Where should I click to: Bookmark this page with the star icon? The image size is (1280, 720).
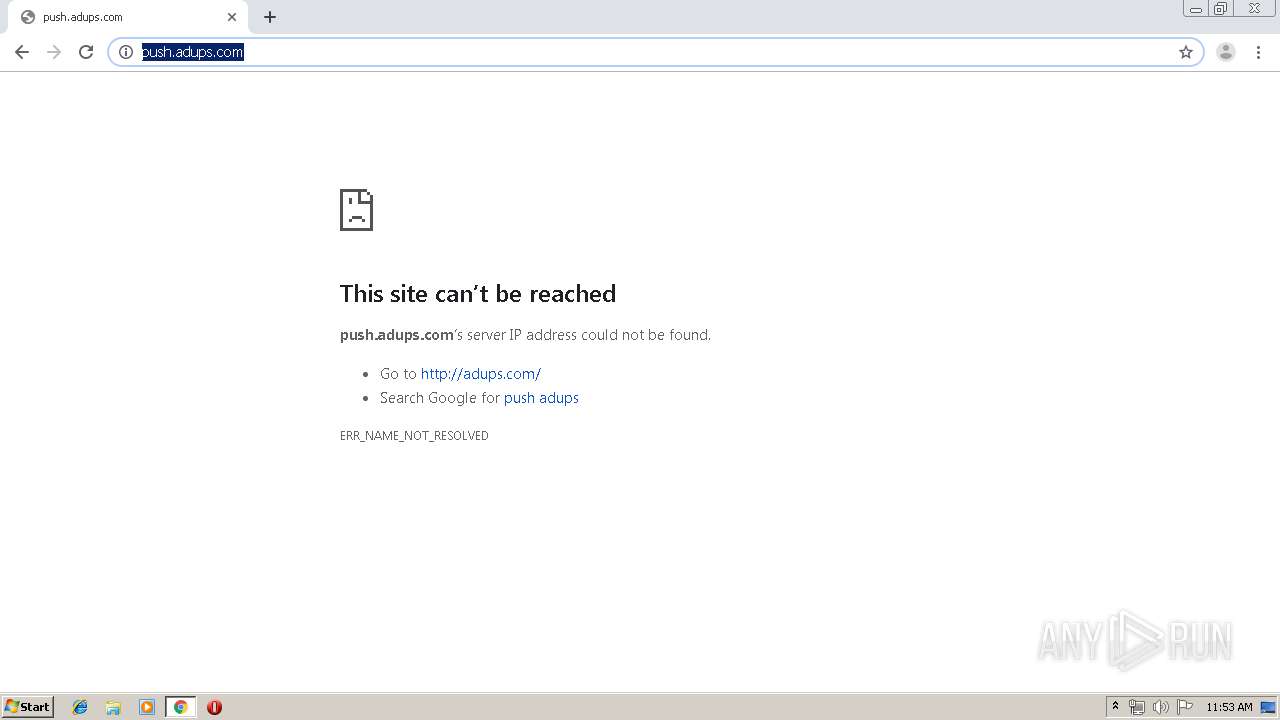coord(1186,52)
